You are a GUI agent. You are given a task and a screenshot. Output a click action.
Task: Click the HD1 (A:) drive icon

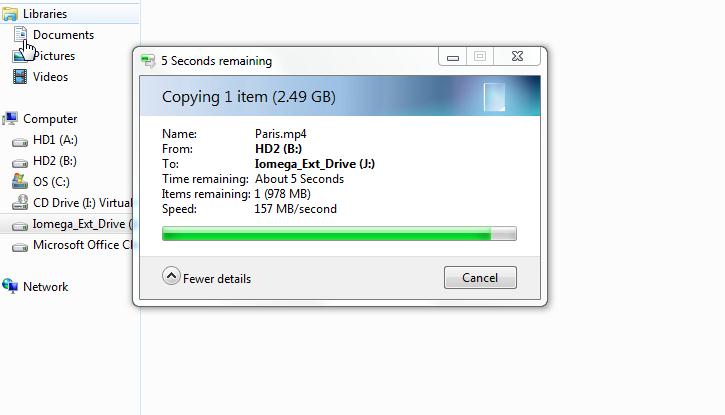click(x=20, y=141)
